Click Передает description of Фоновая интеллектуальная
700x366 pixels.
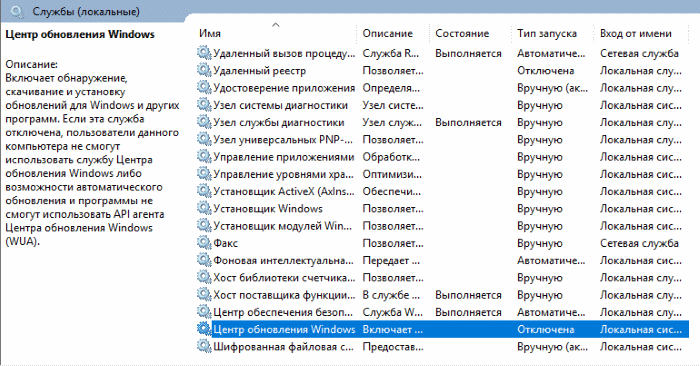(391, 261)
